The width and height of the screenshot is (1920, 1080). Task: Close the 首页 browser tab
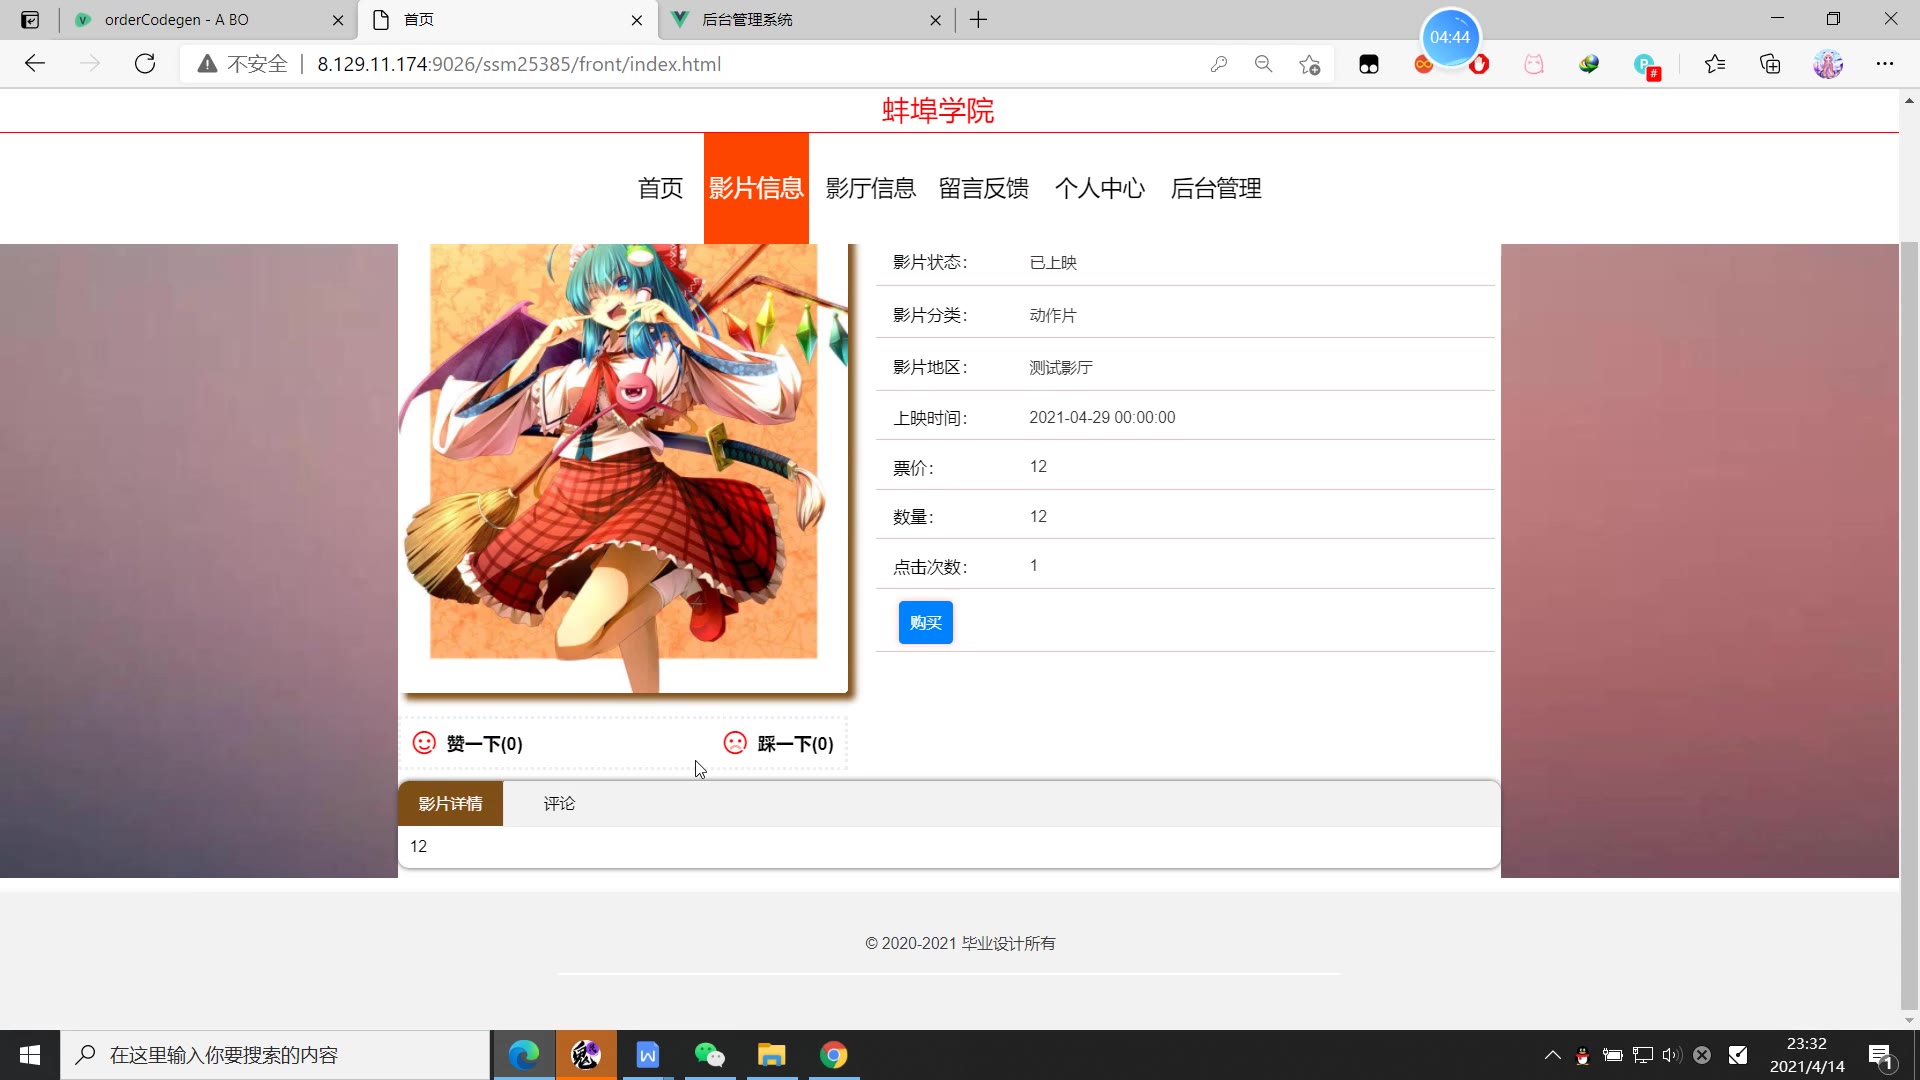click(637, 20)
